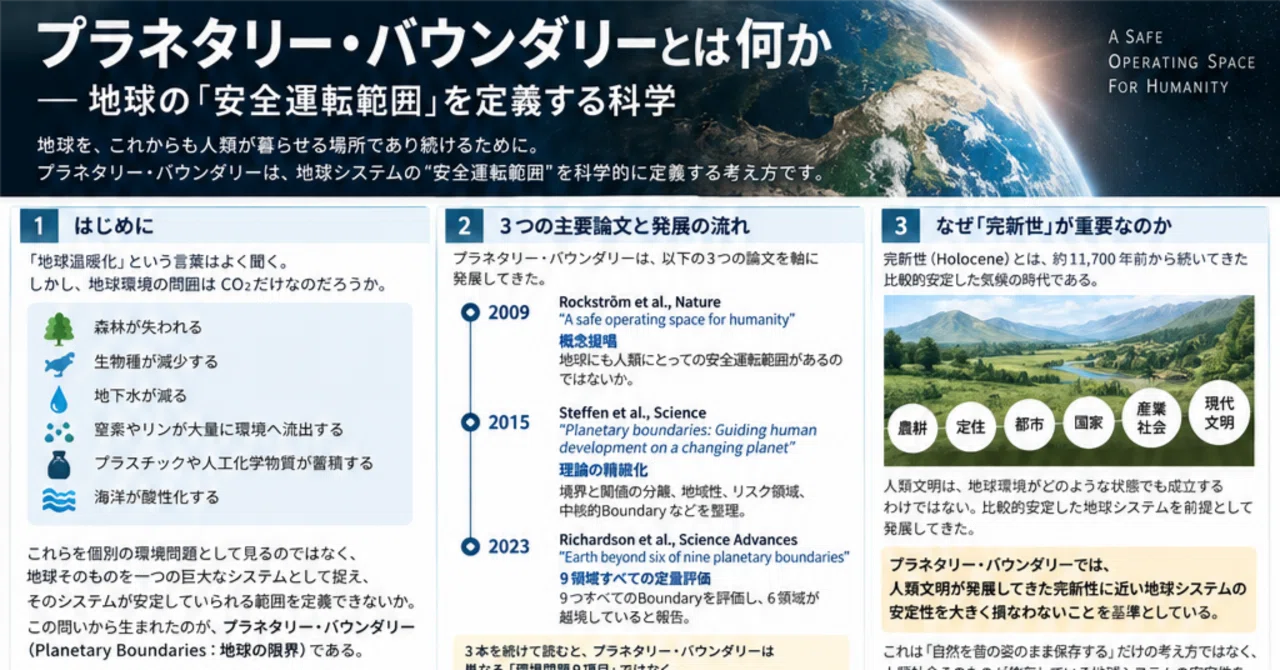Click the 産業社会 circle
This screenshot has height=670, width=1280.
1151,418
